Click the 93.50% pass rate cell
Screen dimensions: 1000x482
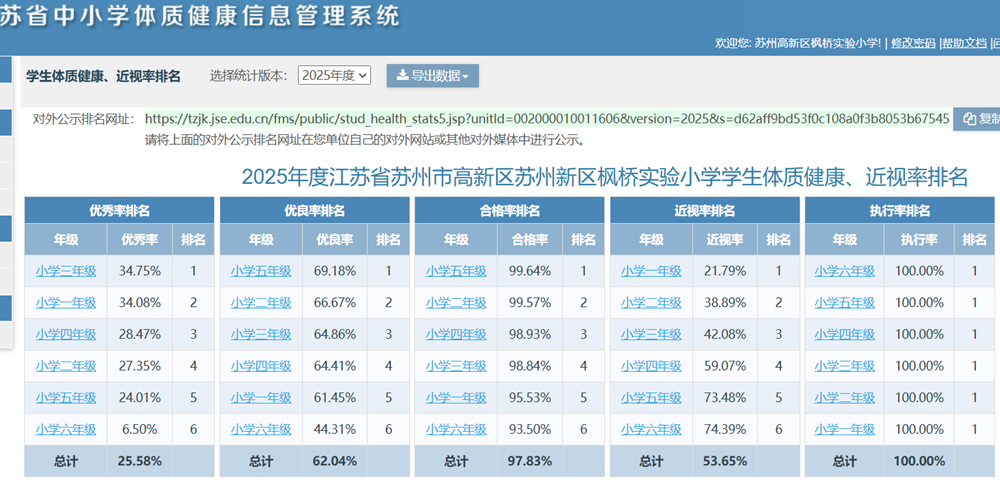point(530,429)
